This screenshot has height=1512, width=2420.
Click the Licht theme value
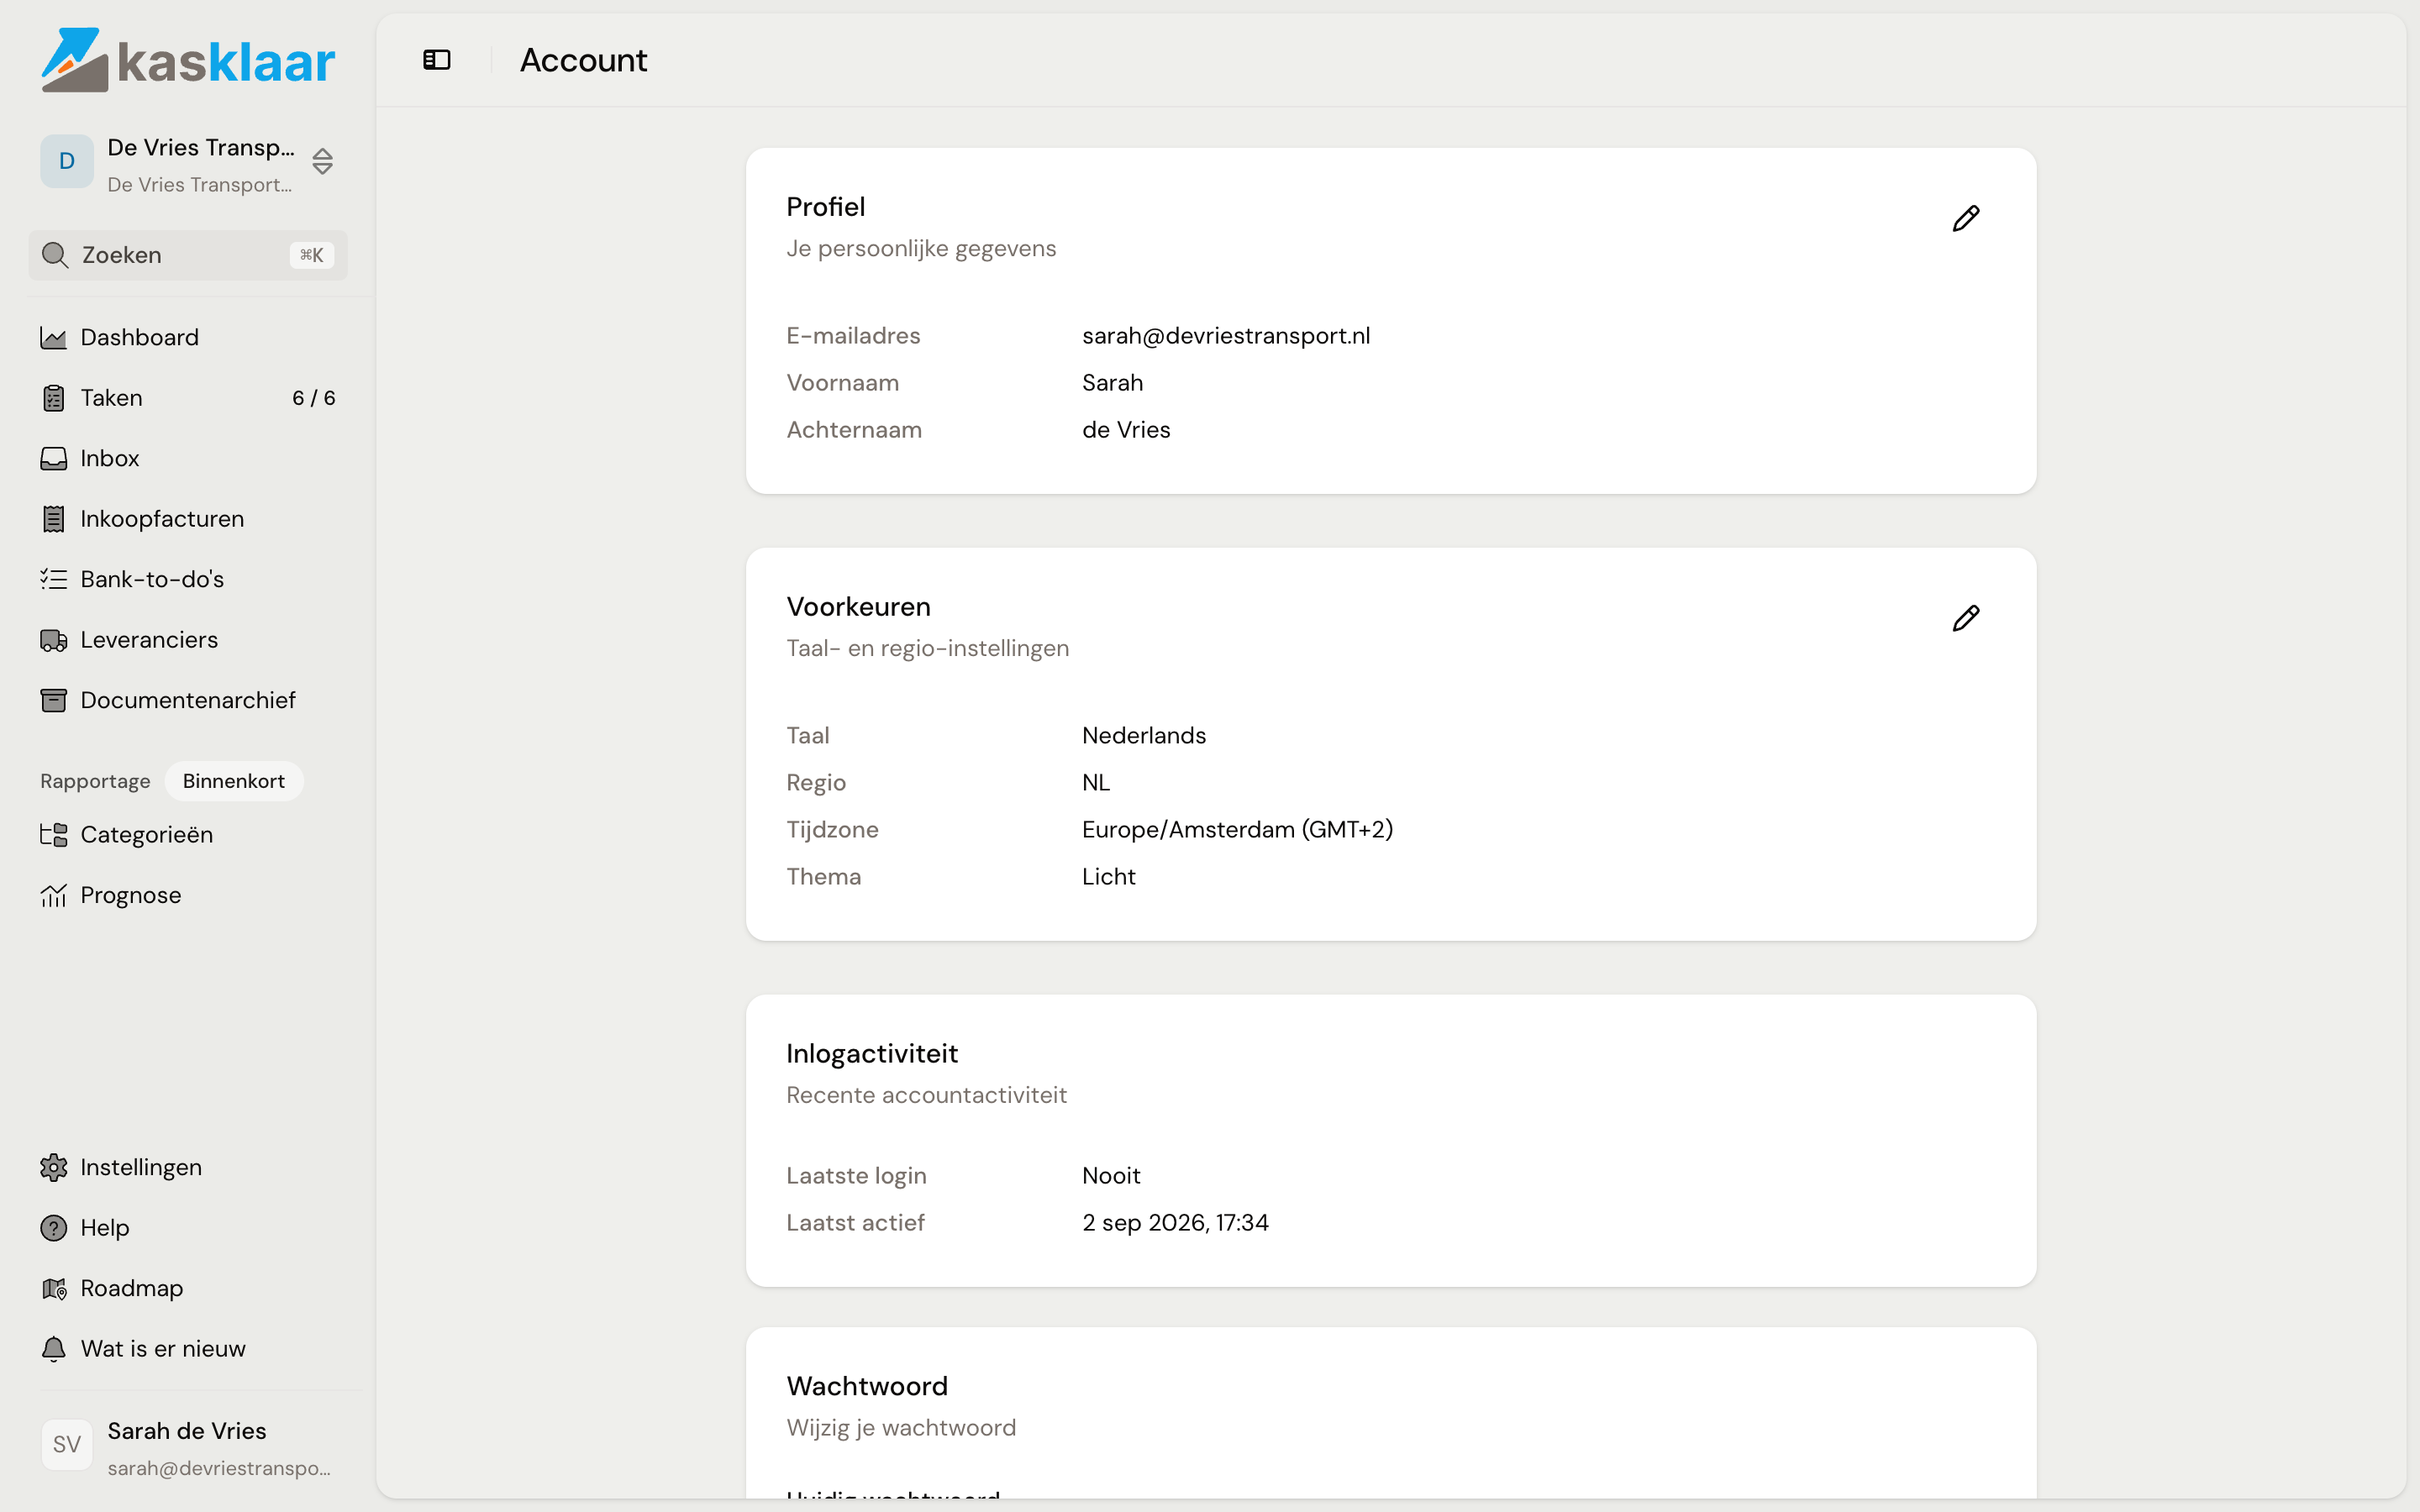pyautogui.click(x=1109, y=877)
